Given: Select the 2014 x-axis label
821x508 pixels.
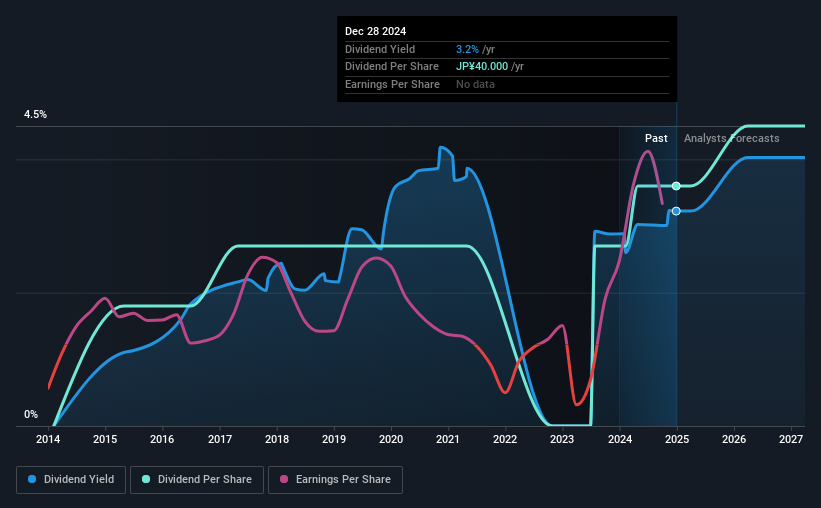Looking at the screenshot, I should [48, 439].
